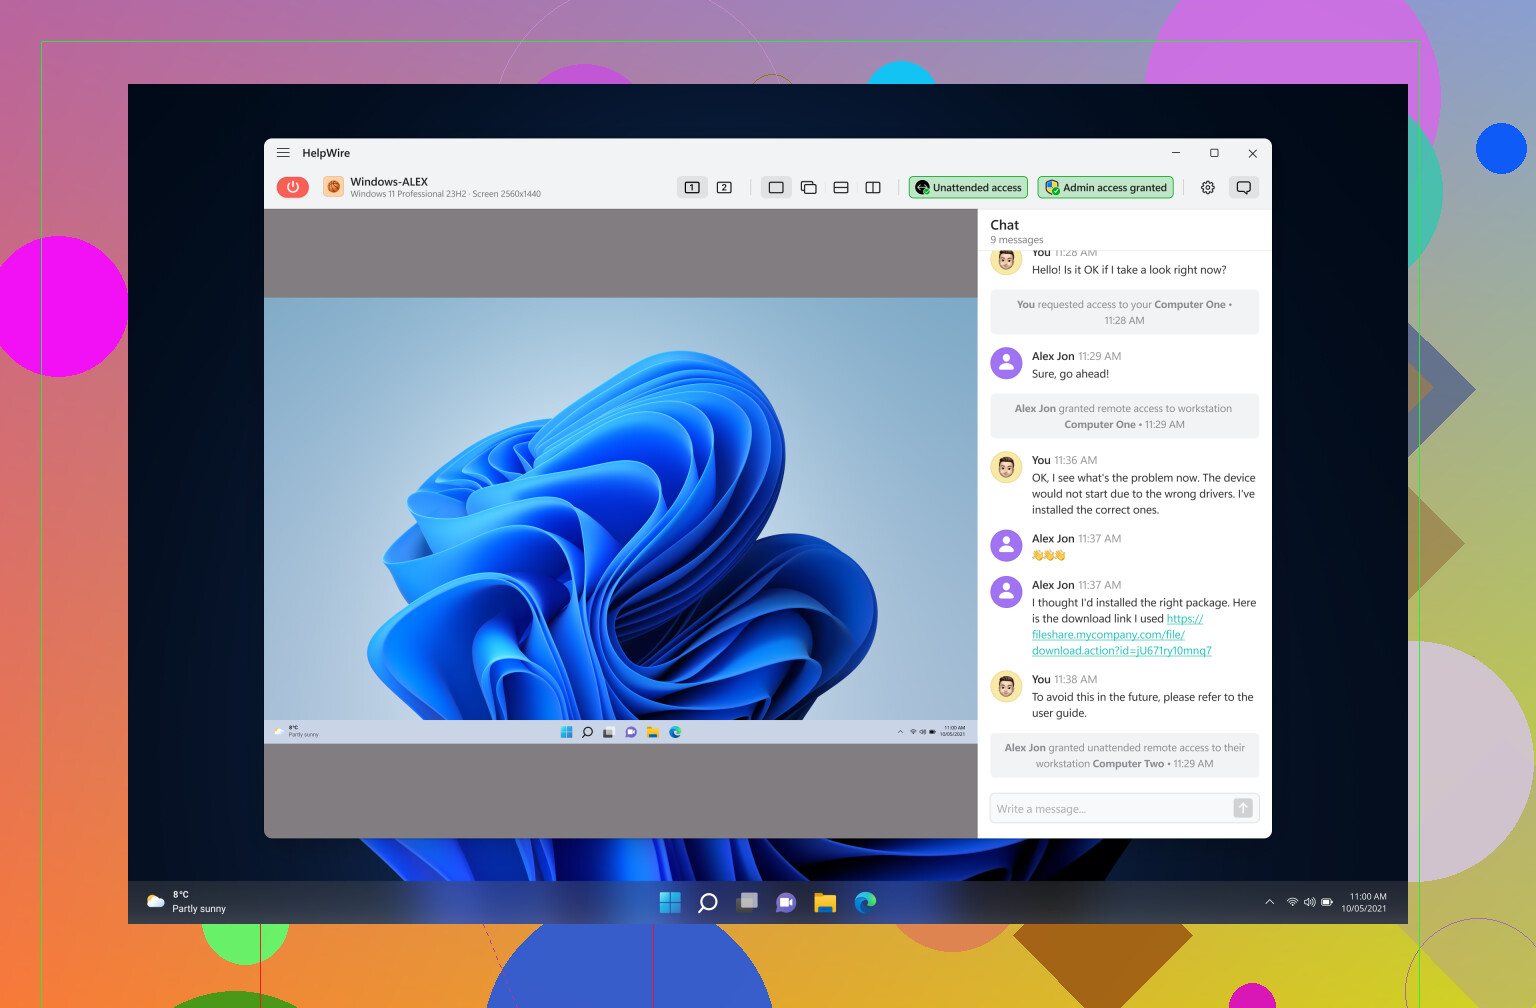
Task: Click the clapping emojis message
Action: pos(1049,555)
